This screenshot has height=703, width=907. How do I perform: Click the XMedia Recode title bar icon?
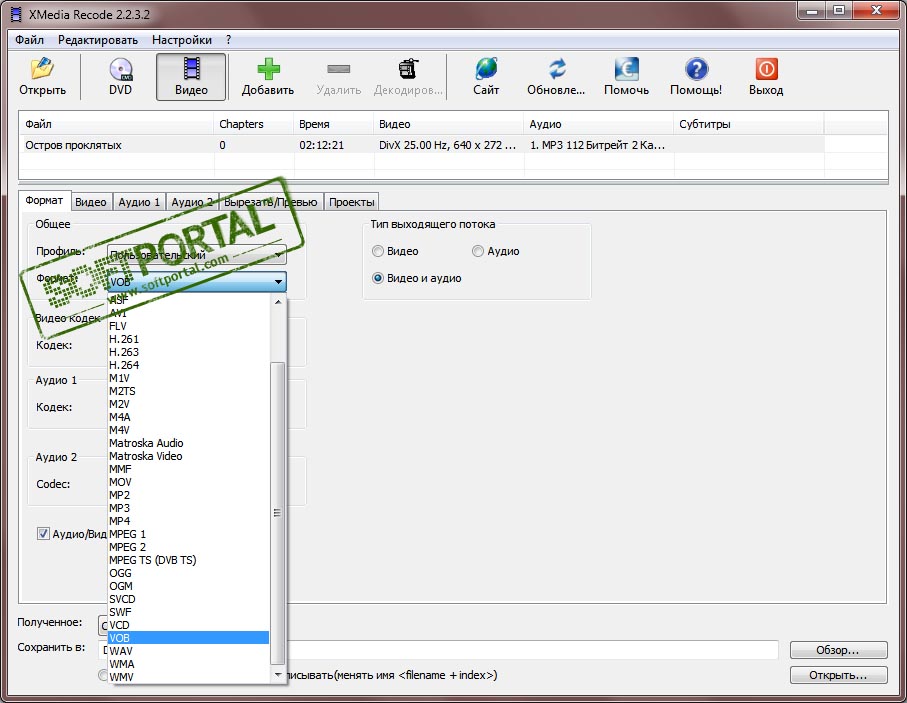17,14
